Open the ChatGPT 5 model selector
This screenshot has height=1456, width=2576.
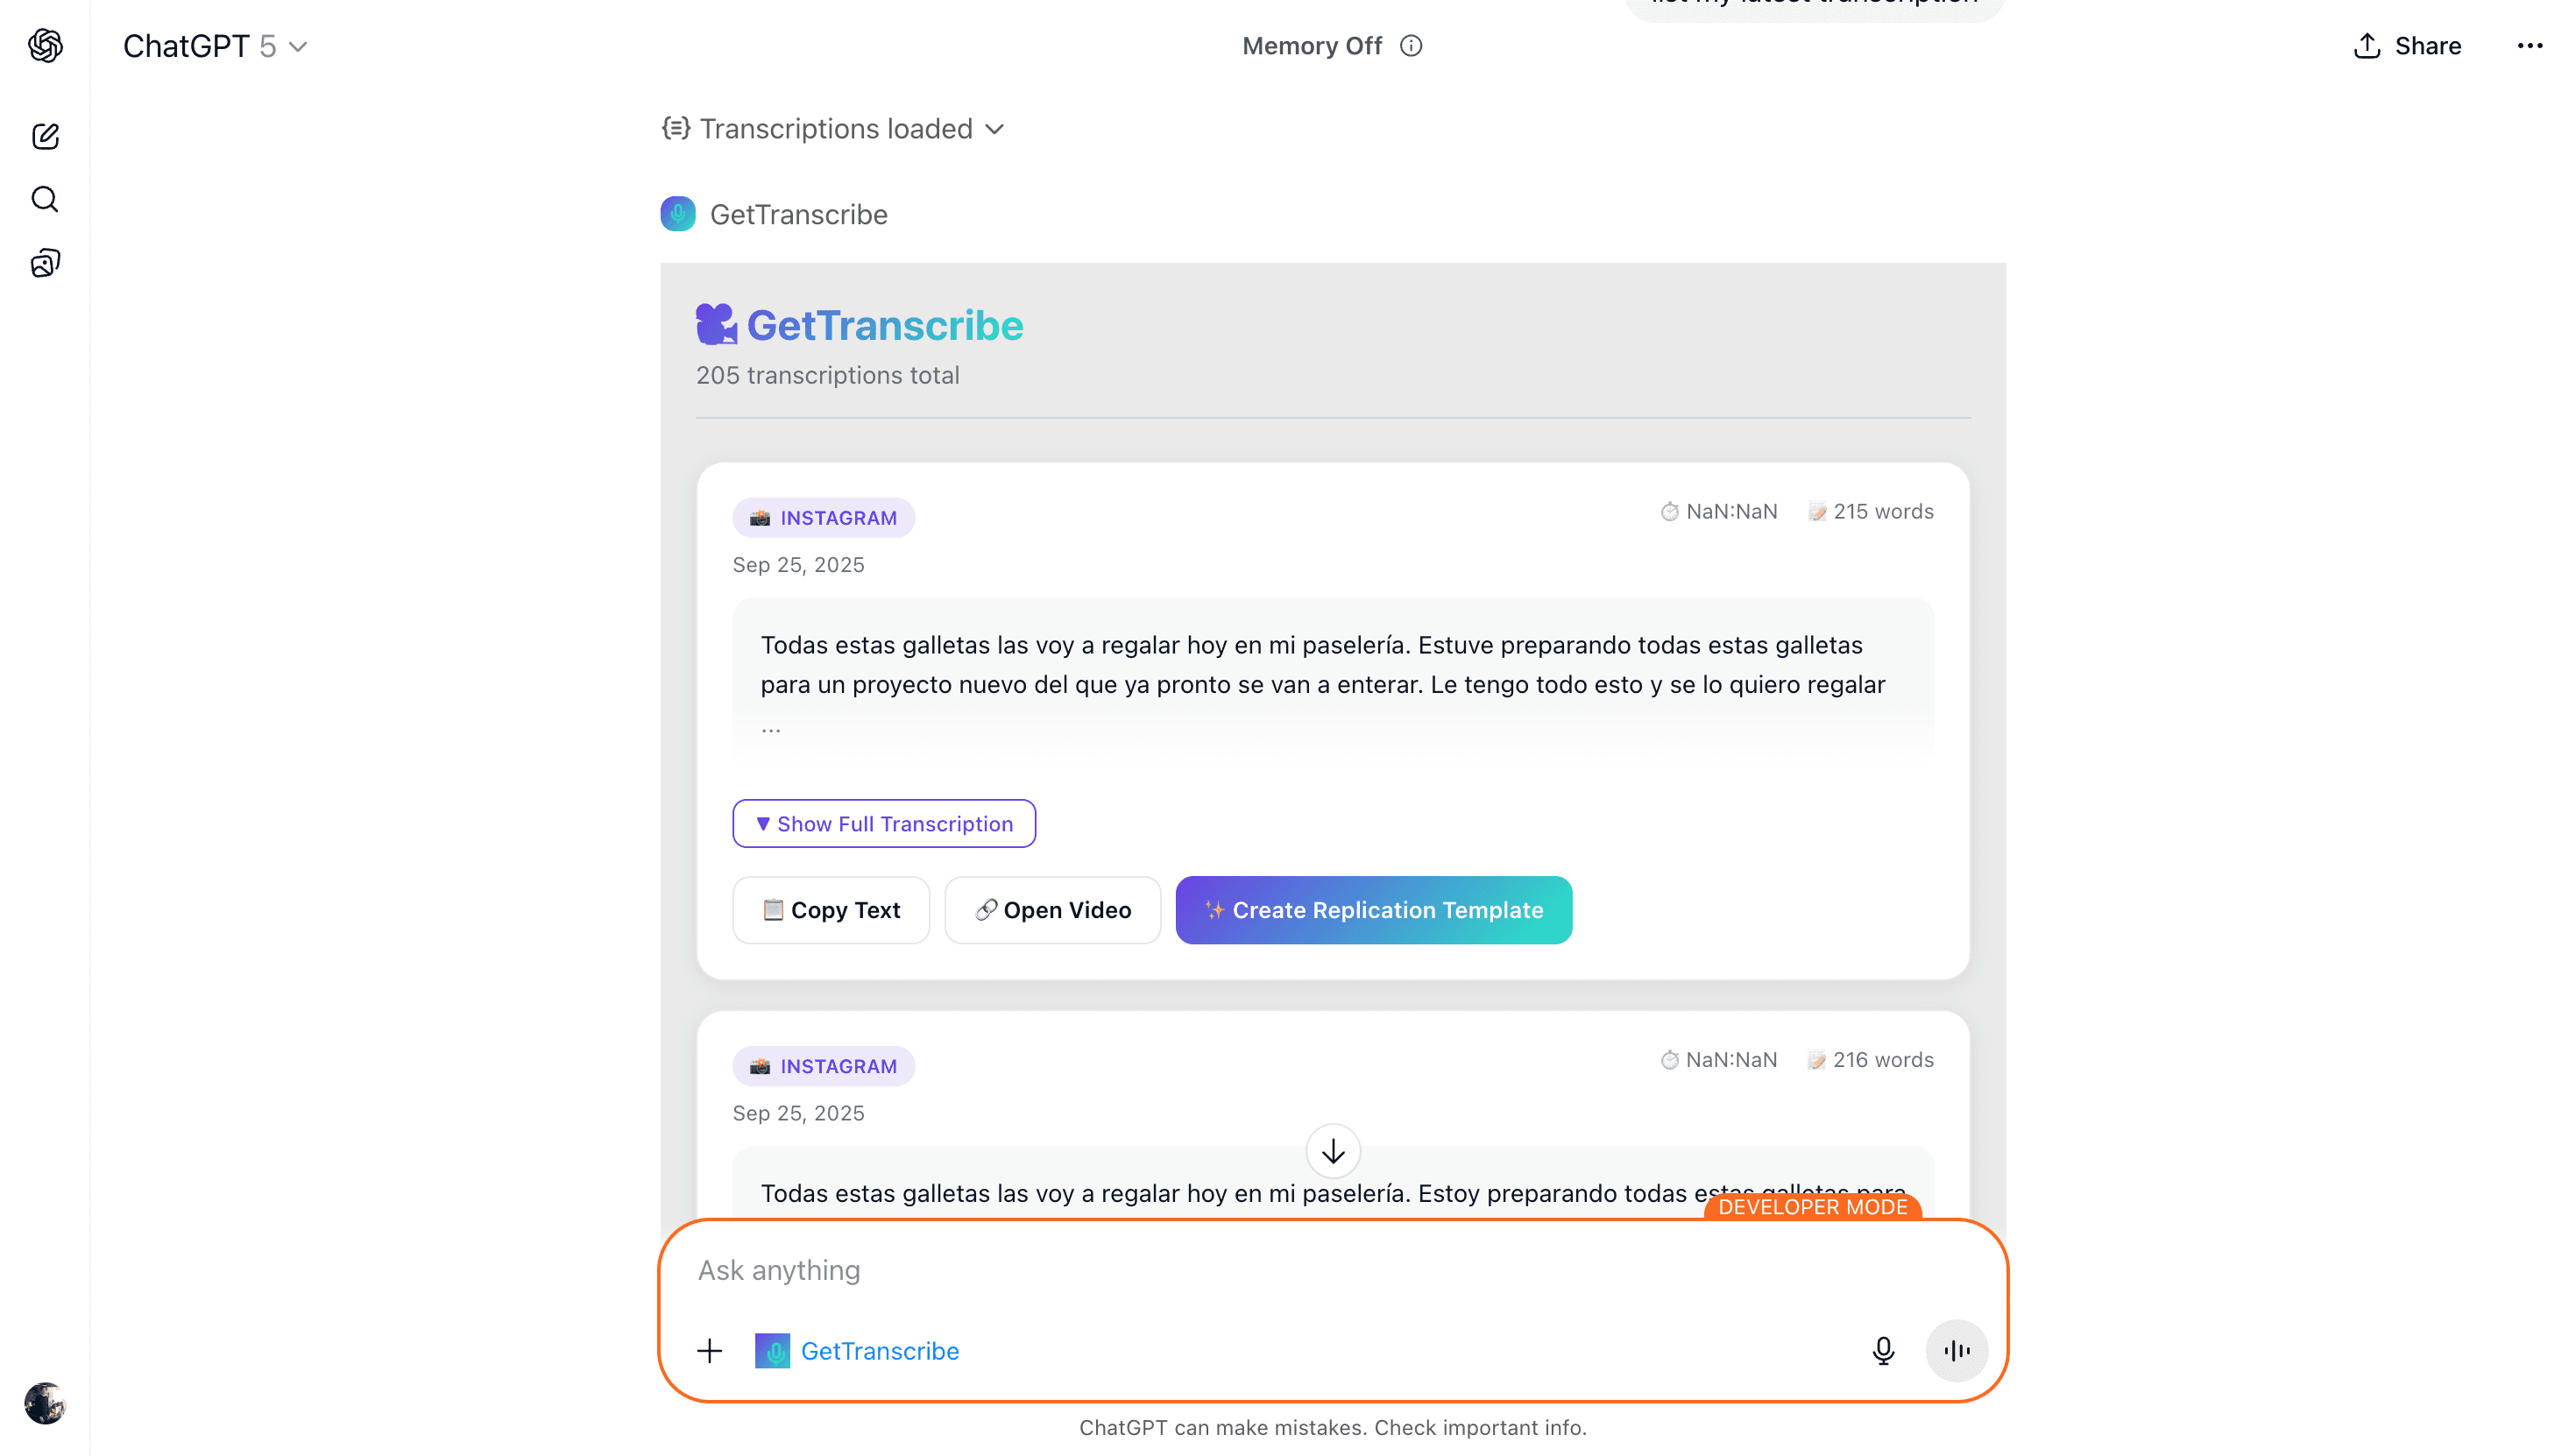tap(215, 46)
